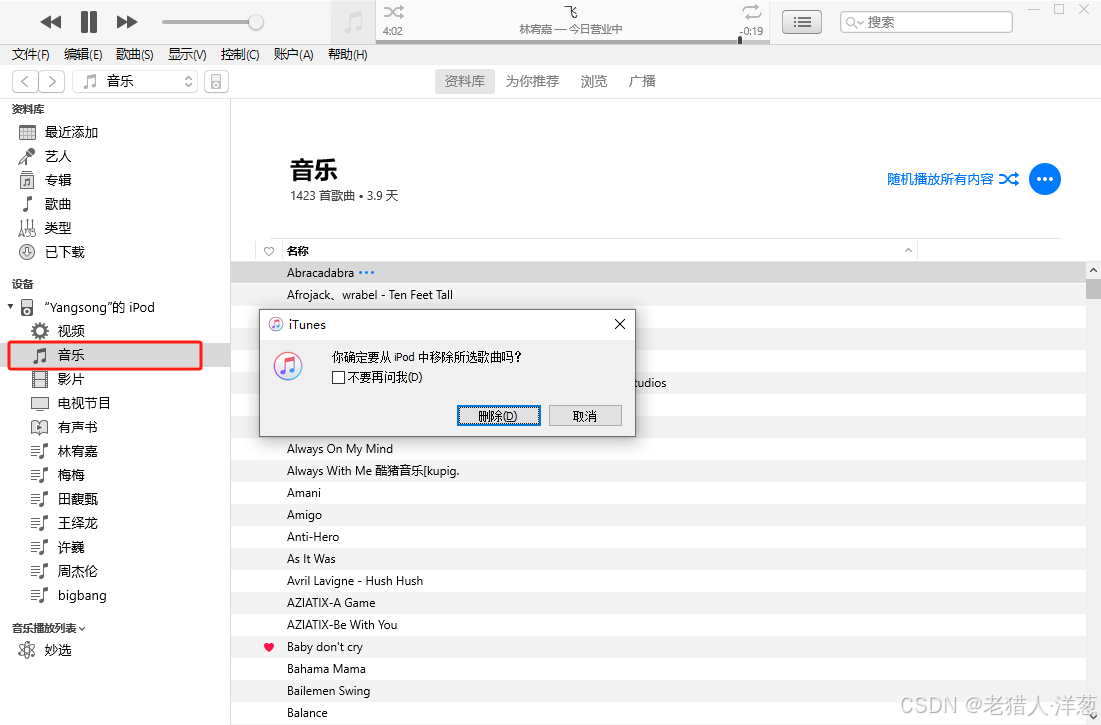Open 影片 under the iPod
This screenshot has width=1101, height=725.
(x=70, y=379)
